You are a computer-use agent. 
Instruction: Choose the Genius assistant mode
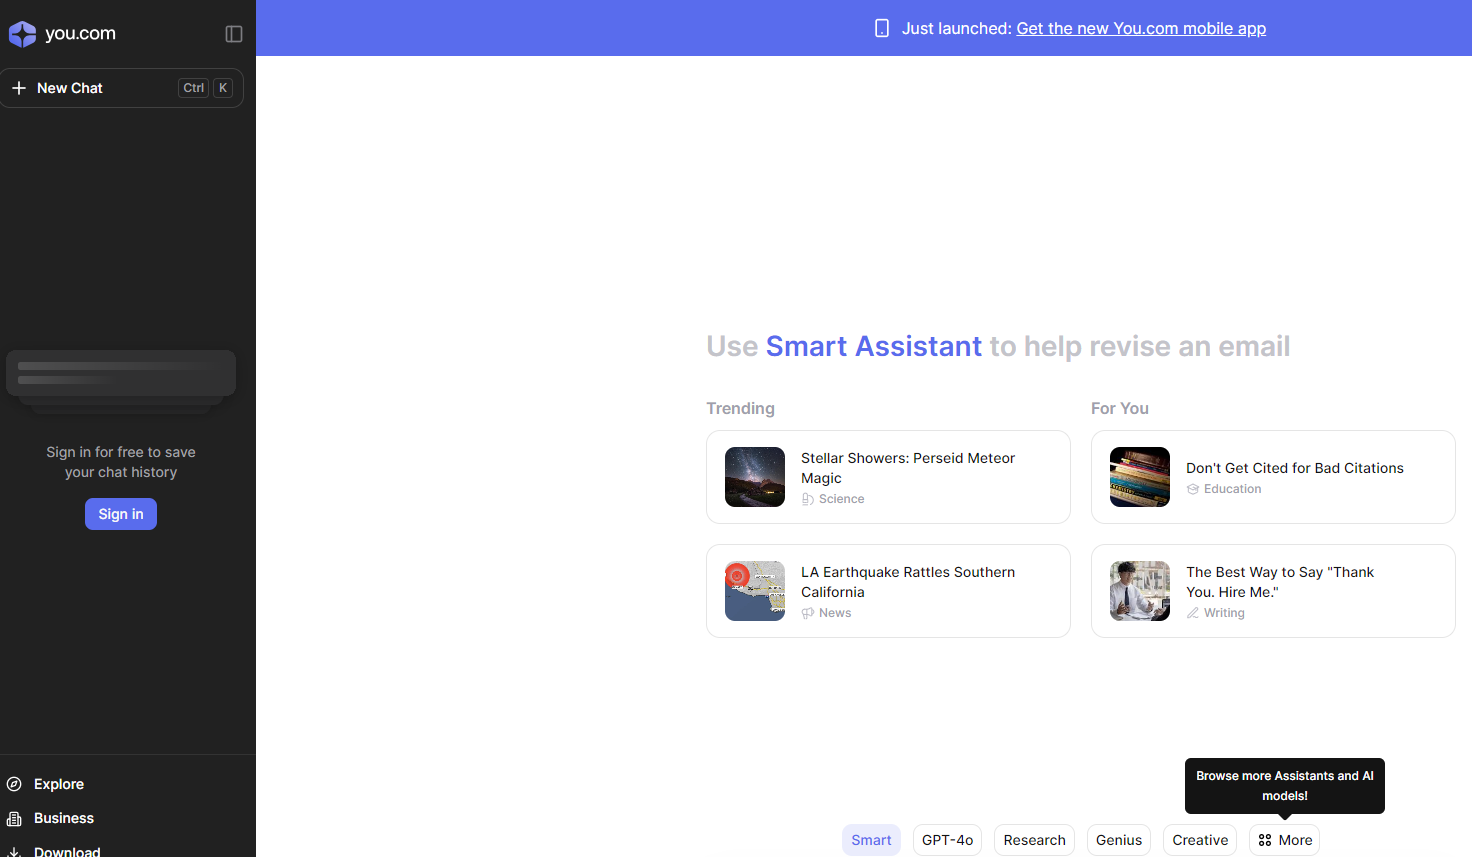tap(1118, 840)
